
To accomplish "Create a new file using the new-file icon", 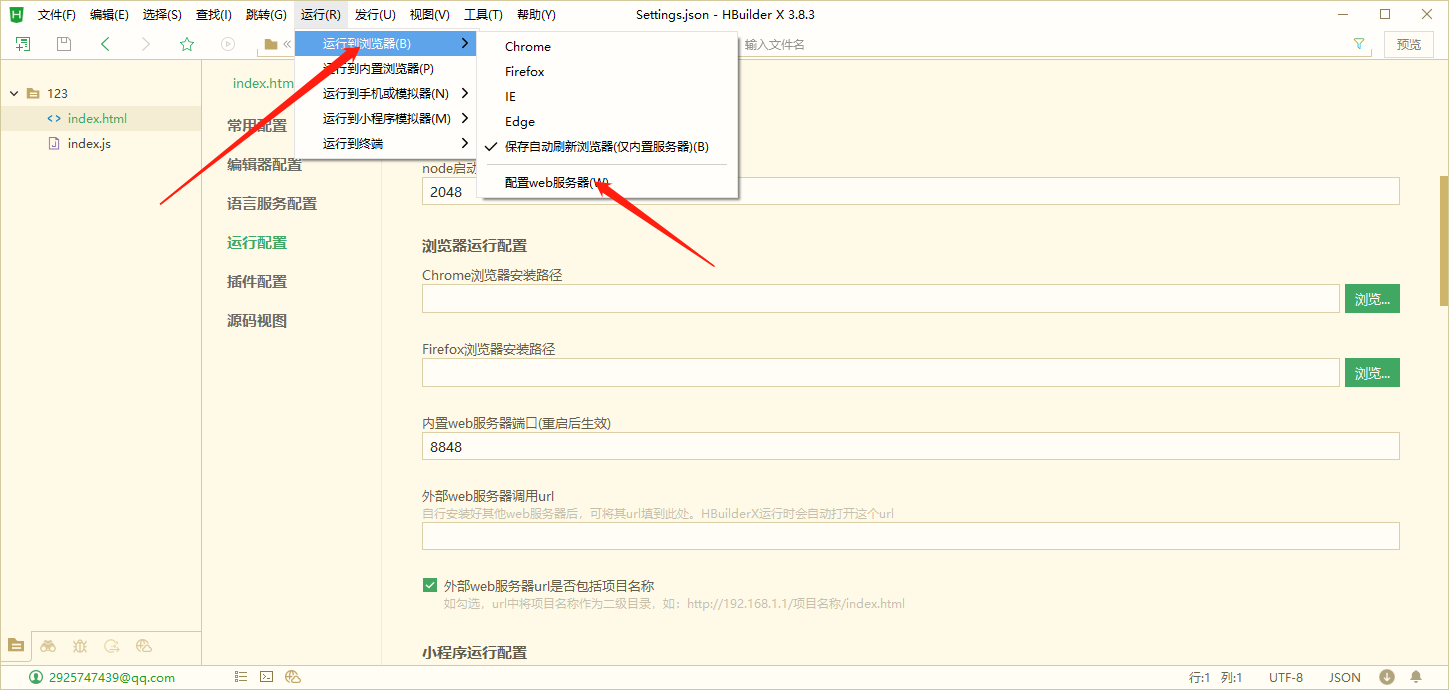I will 21,44.
